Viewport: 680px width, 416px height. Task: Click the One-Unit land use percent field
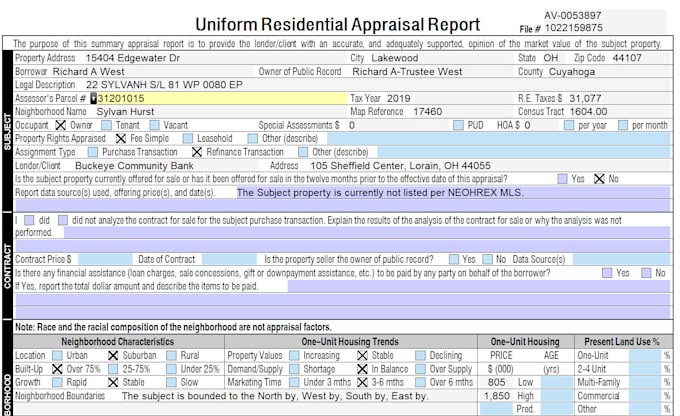coord(645,356)
